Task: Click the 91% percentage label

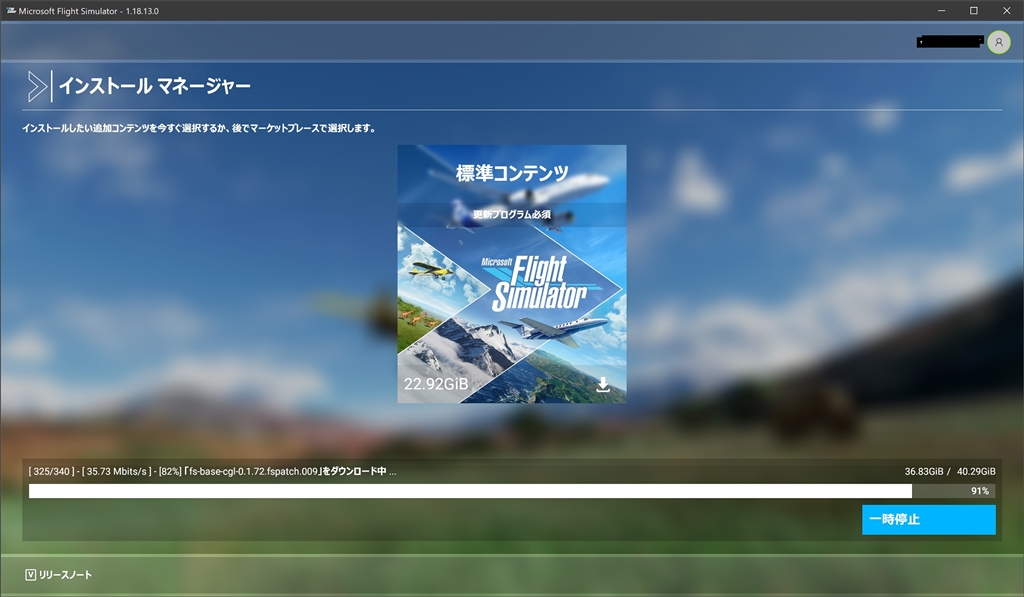Action: coord(980,491)
